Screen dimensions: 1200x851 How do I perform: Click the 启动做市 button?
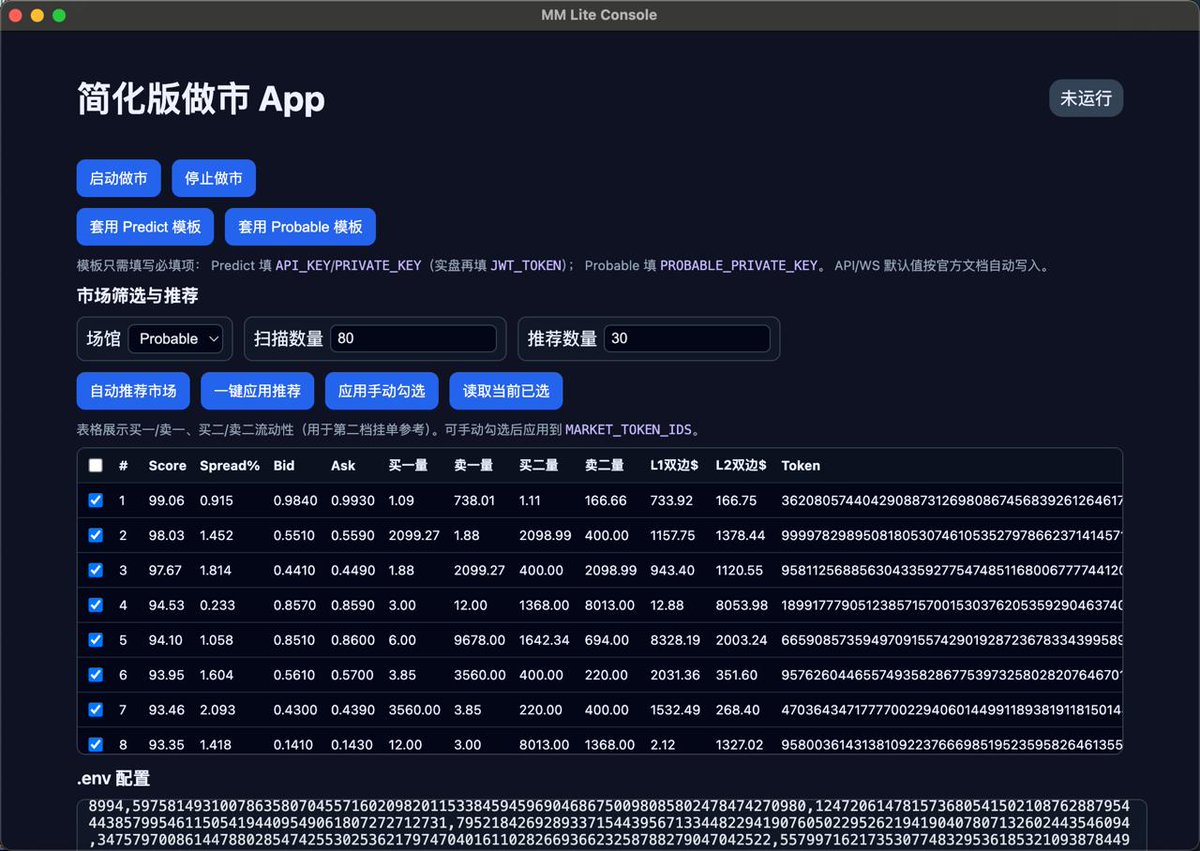point(119,178)
